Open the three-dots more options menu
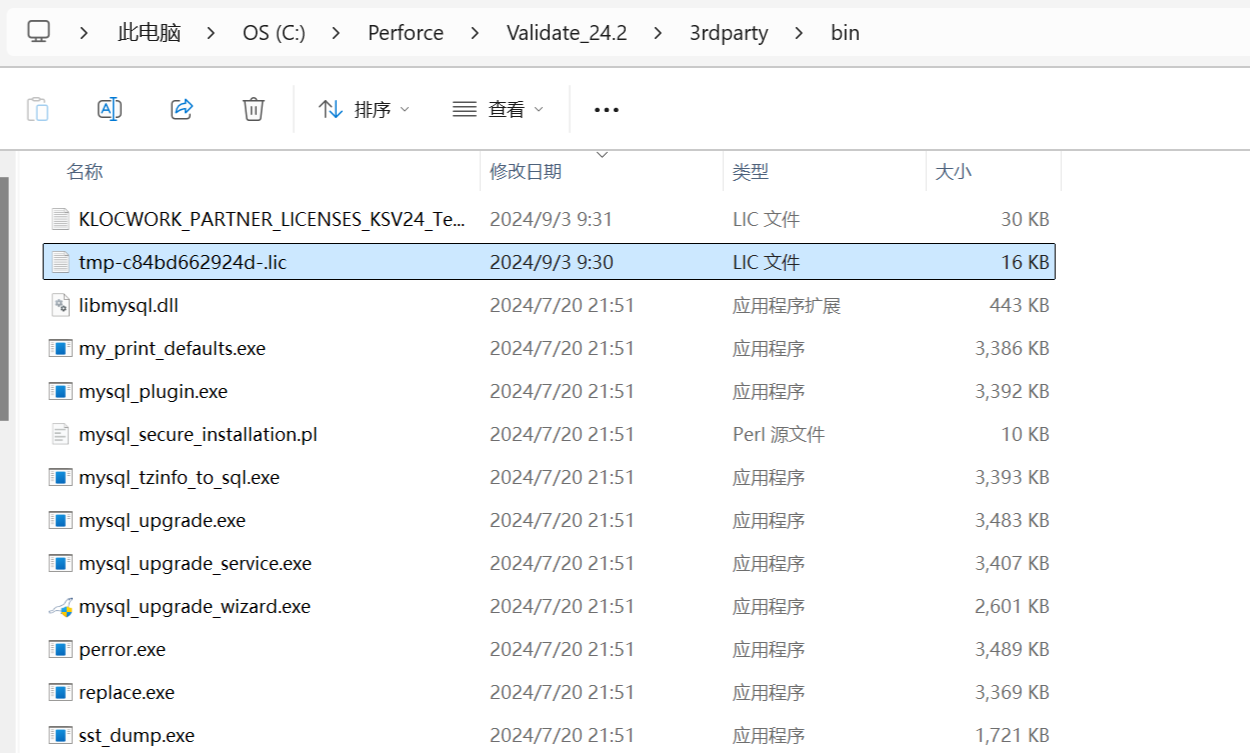Viewport: 1250px width, 753px height. pos(606,110)
